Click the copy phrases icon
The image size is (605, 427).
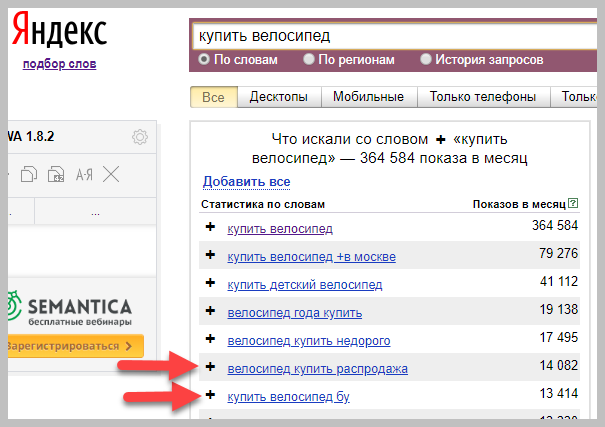(31, 174)
